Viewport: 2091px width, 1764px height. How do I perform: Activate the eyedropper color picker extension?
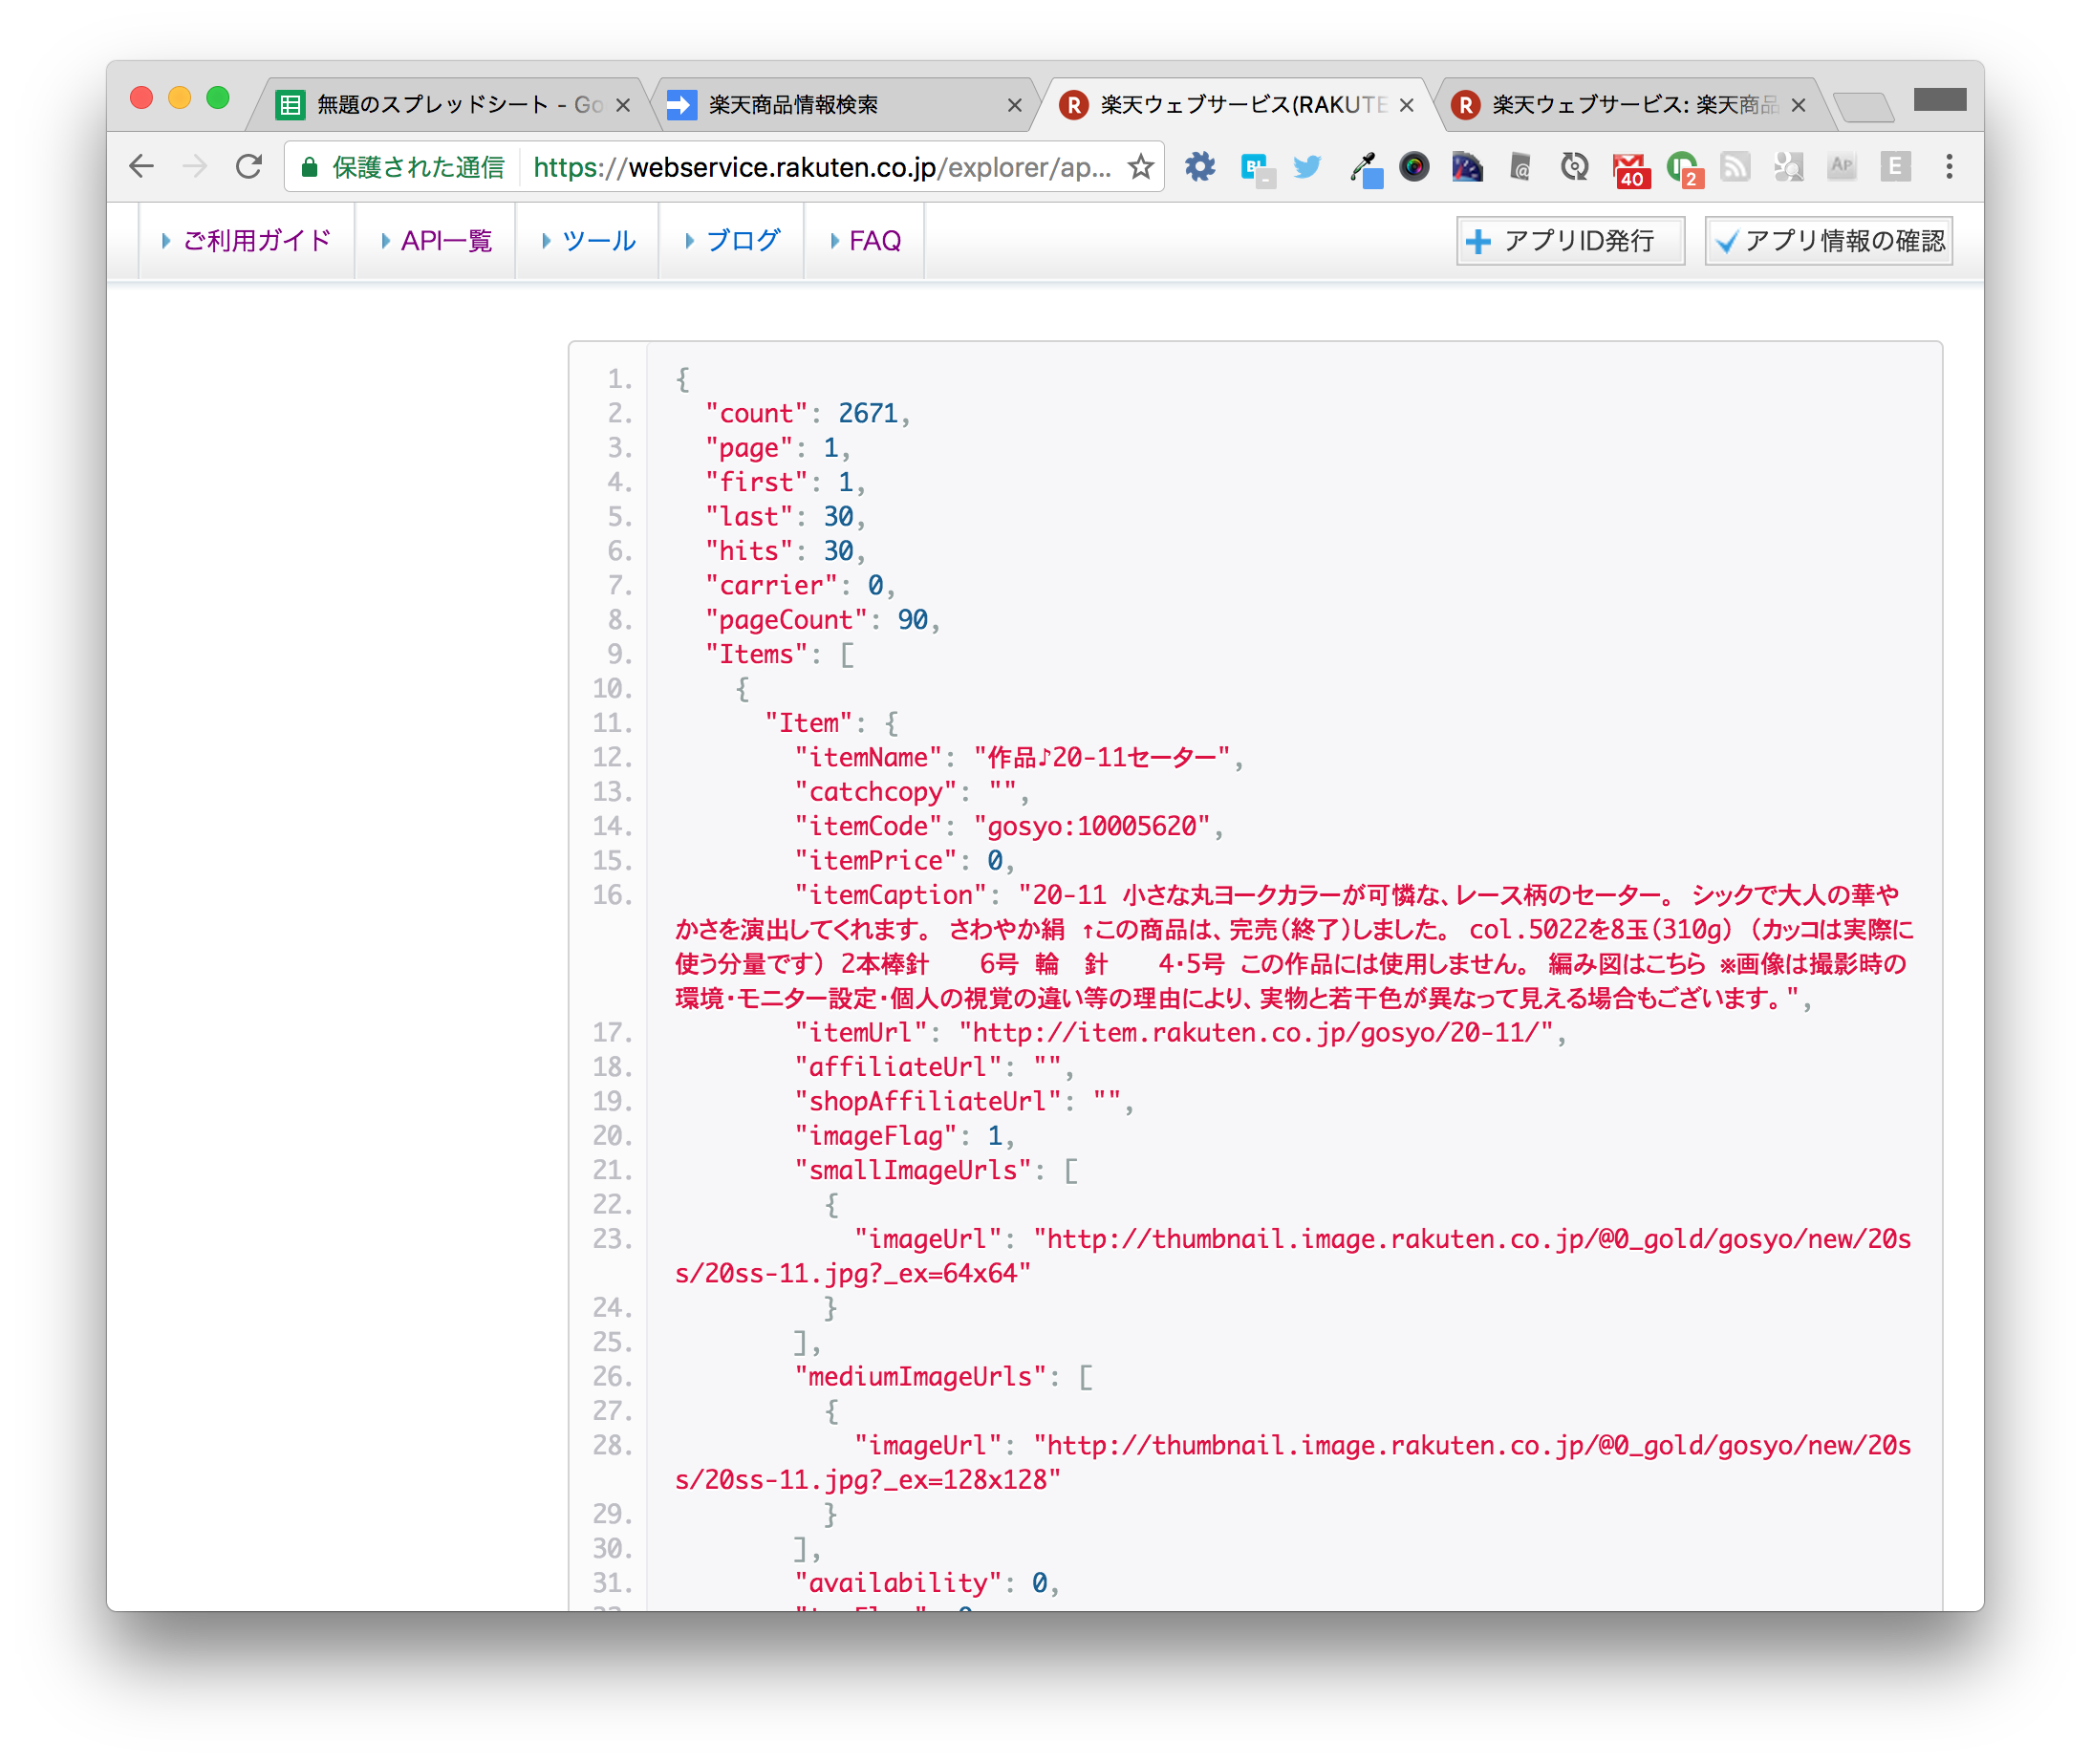click(x=1365, y=168)
